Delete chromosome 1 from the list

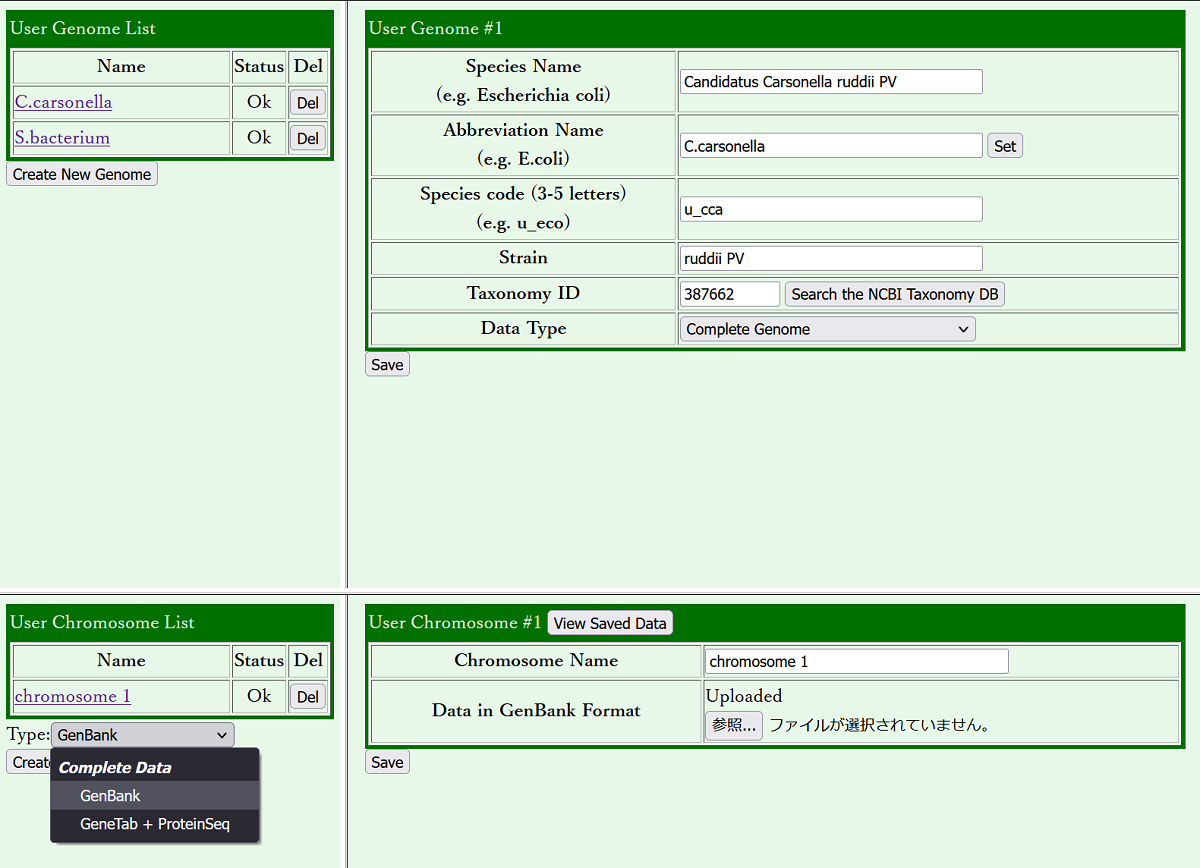(x=307, y=697)
